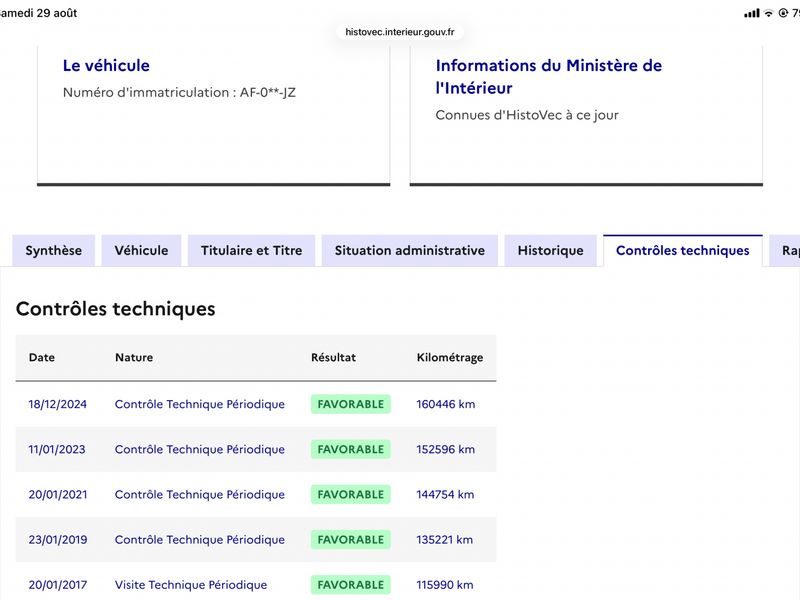Select the date 18/12/2024
Viewport: 800px width, 600px height.
[58, 404]
